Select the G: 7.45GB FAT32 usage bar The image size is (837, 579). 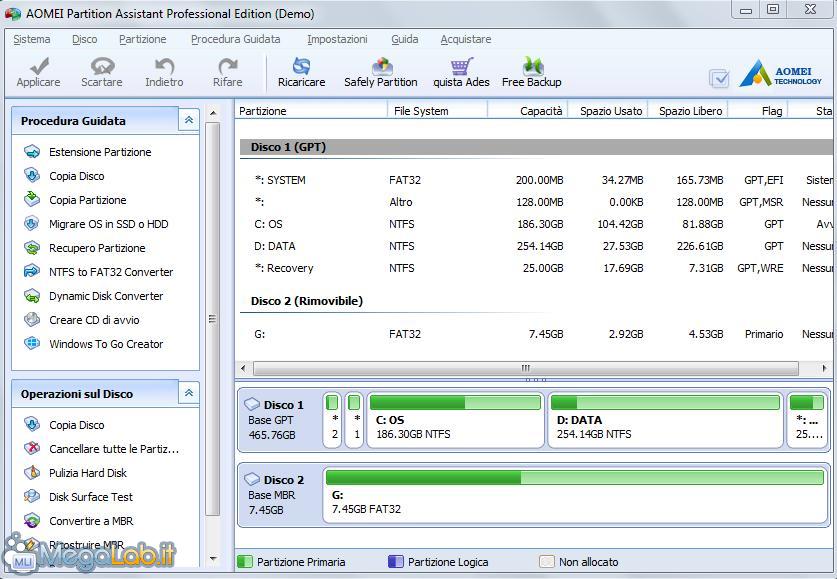click(x=574, y=477)
